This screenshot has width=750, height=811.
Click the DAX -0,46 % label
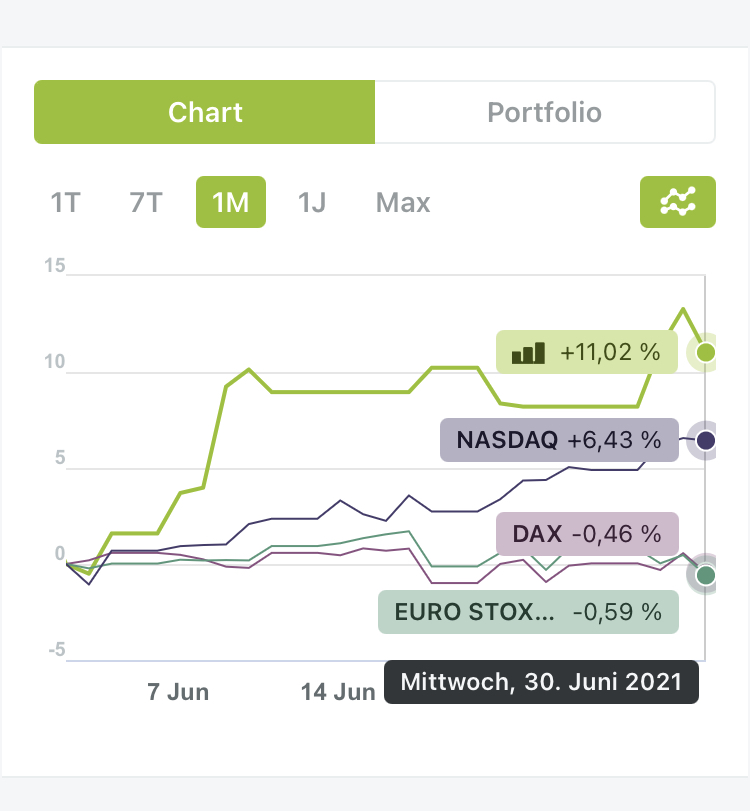point(586,533)
